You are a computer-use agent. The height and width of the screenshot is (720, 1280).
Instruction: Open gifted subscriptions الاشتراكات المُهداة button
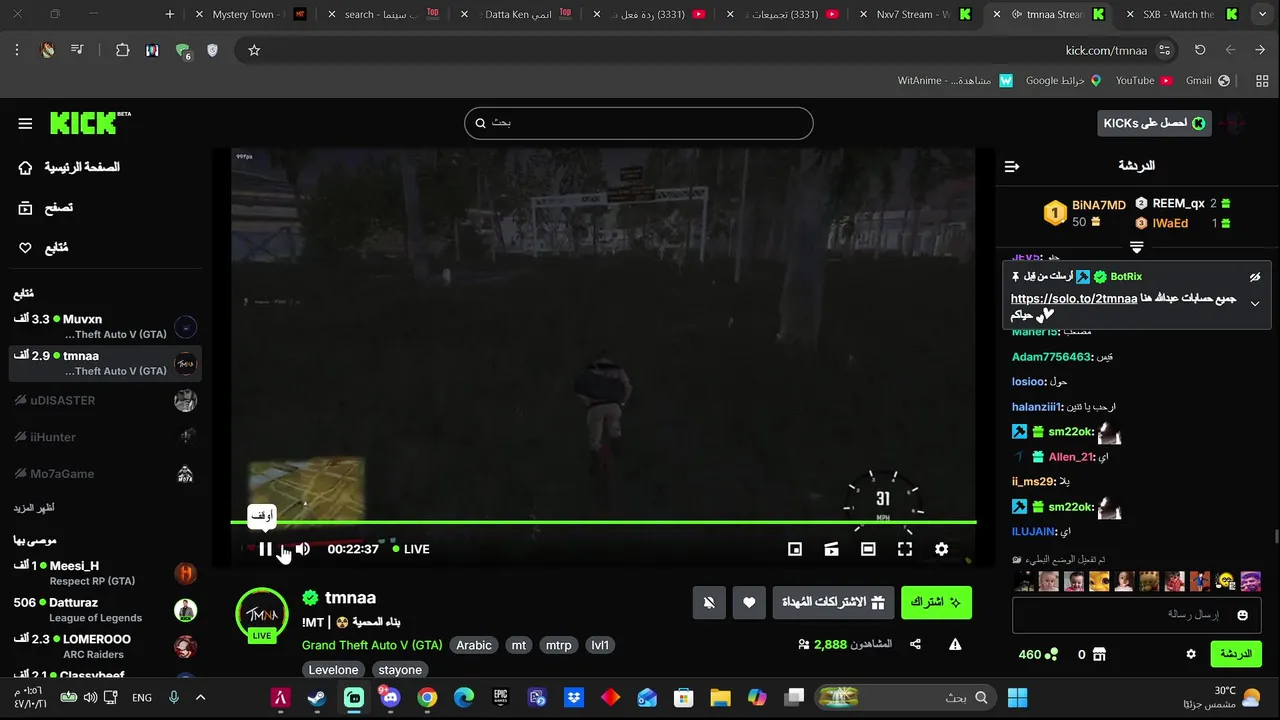pos(833,602)
